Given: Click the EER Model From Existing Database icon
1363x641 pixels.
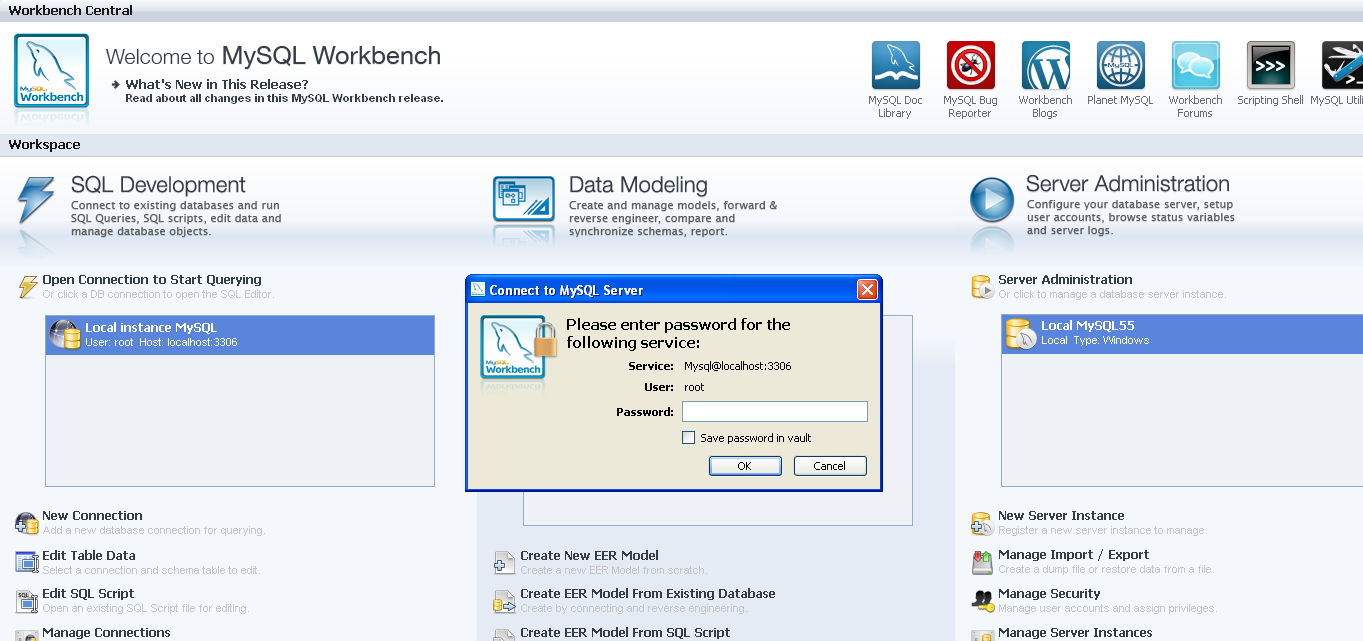Looking at the screenshot, I should (x=504, y=601).
